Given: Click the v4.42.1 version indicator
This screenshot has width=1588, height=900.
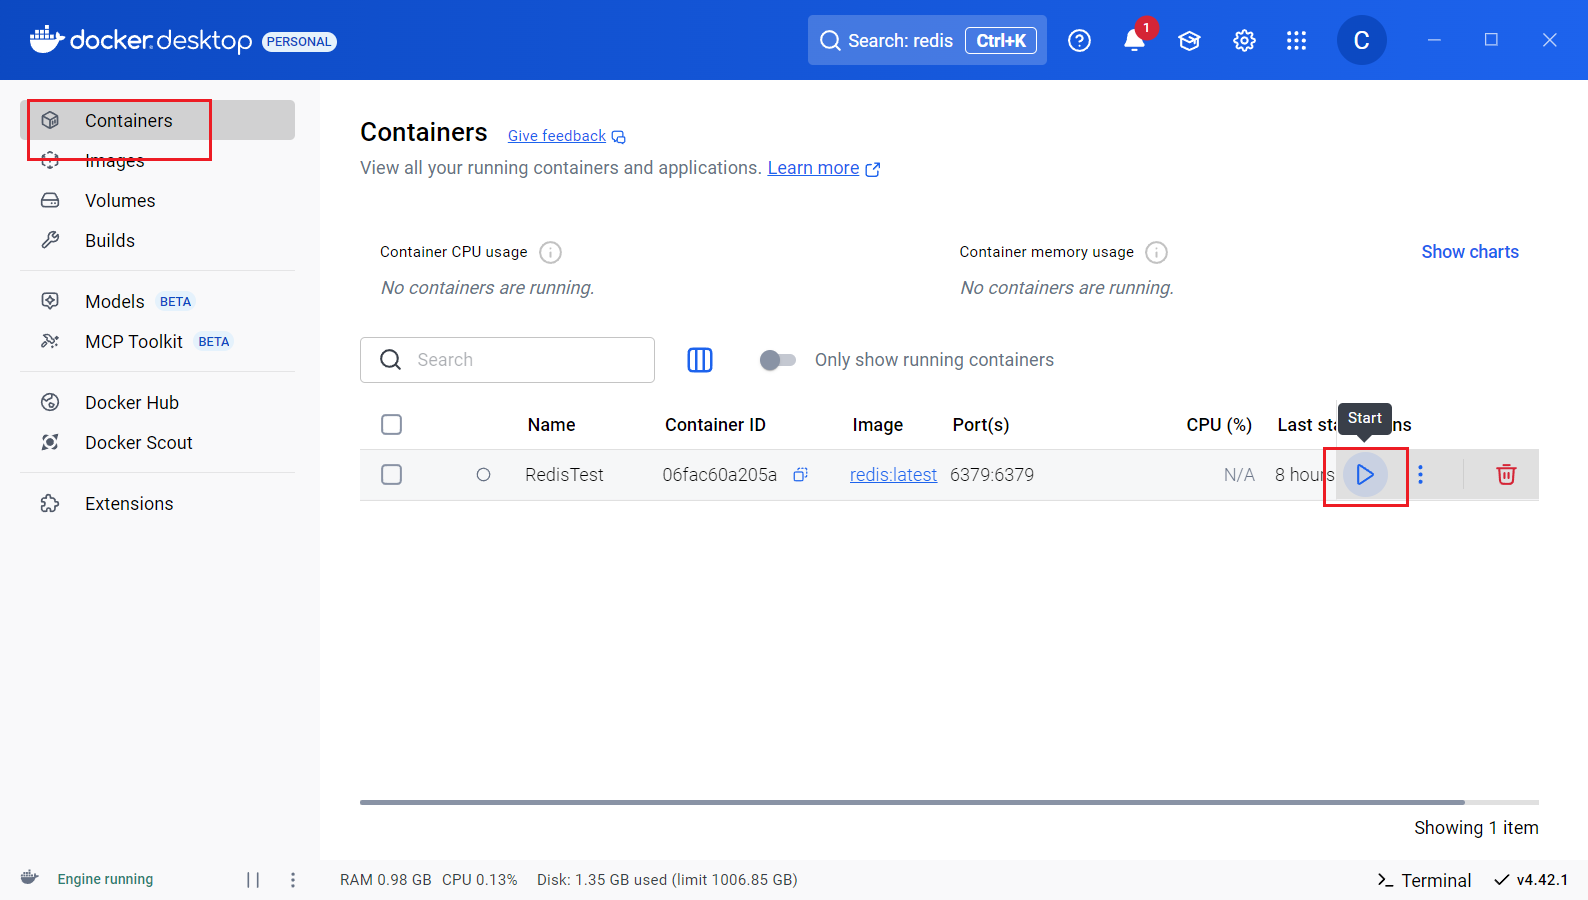Looking at the screenshot, I should (1531, 880).
